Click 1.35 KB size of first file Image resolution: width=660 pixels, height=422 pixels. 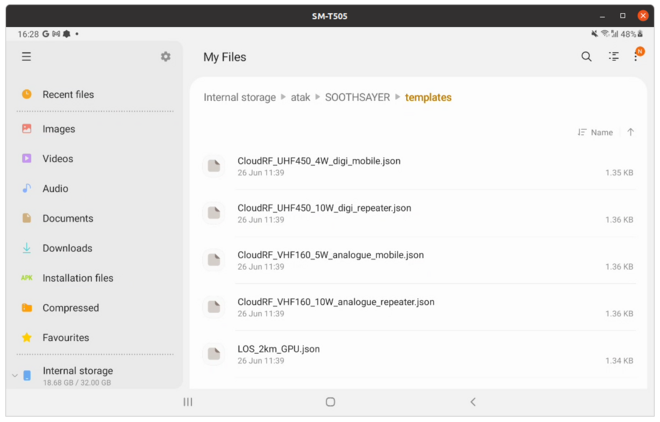click(x=619, y=173)
